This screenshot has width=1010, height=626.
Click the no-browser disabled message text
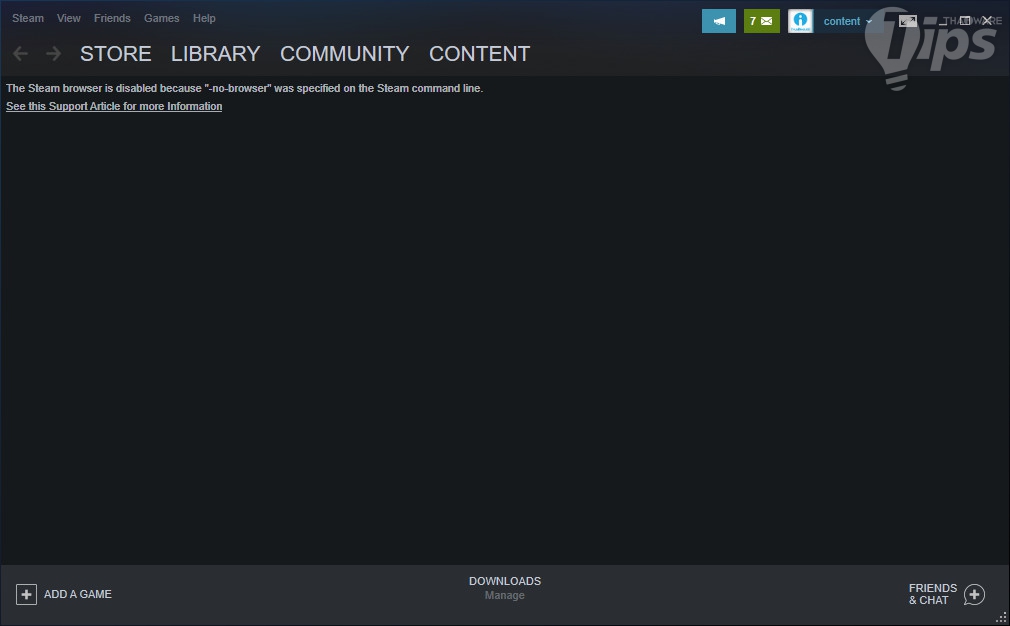tap(245, 88)
